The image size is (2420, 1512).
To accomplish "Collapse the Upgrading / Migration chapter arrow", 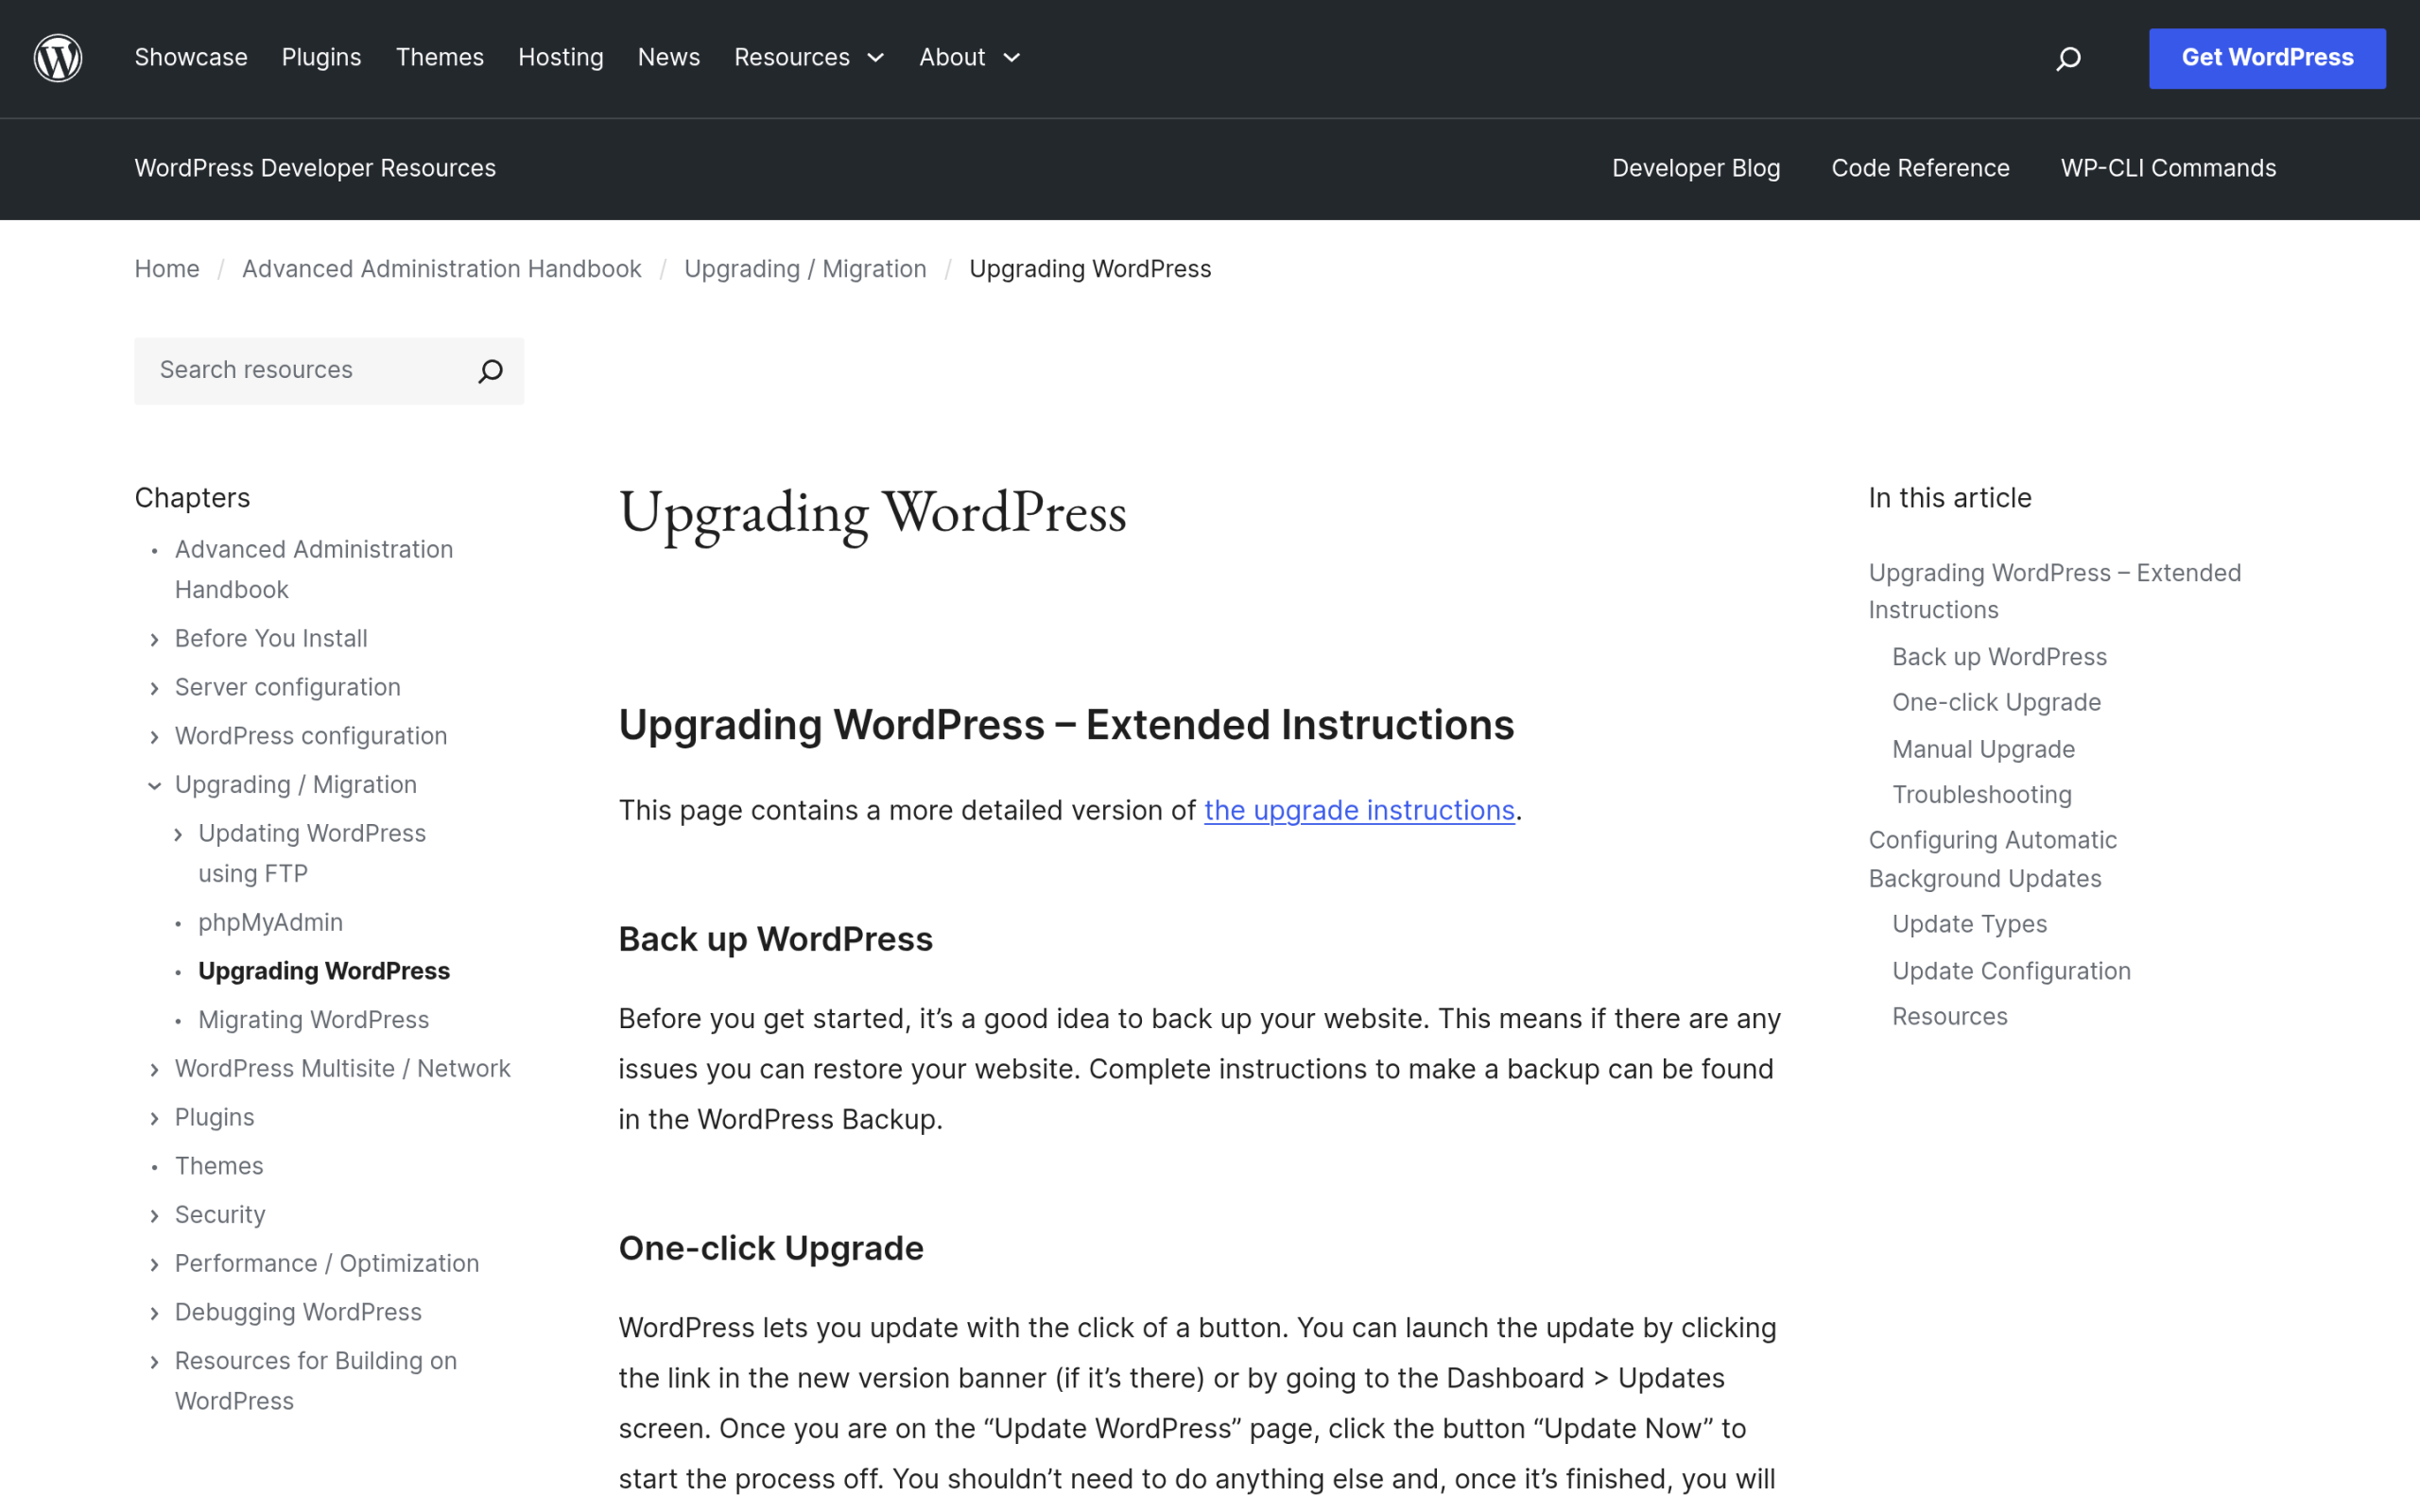I will 154,785.
